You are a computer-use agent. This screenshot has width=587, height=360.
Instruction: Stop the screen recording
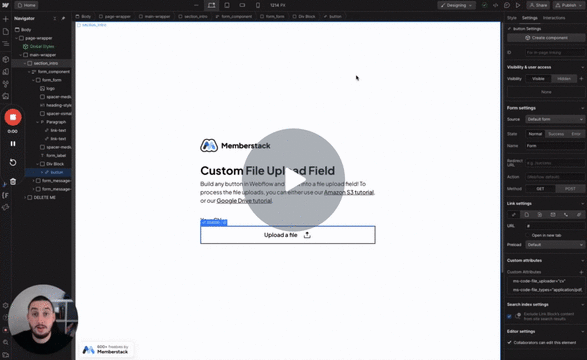(13, 117)
